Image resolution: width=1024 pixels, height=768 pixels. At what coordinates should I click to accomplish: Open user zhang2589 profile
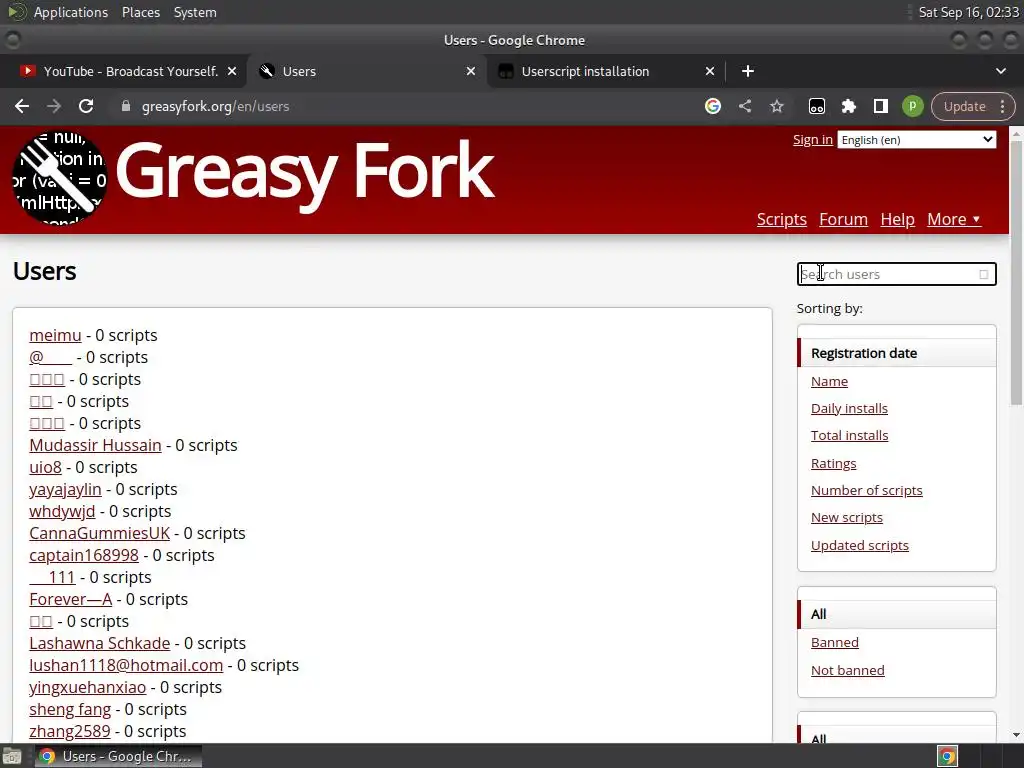(x=70, y=731)
